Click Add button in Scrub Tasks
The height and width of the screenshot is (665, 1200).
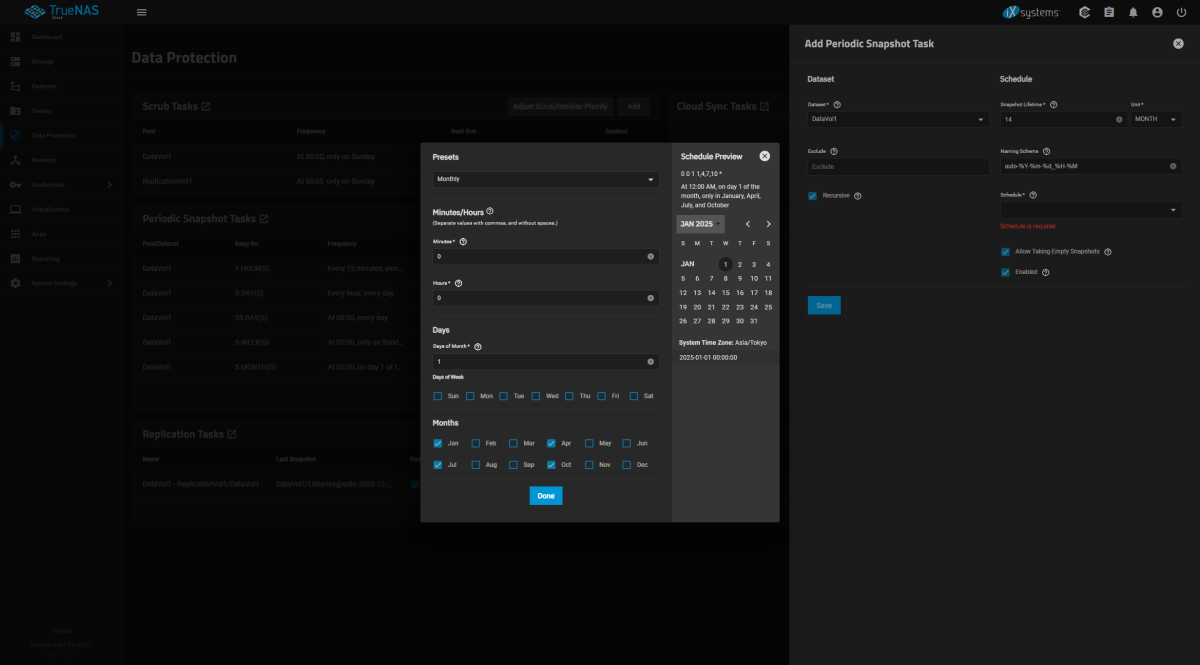pyautogui.click(x=633, y=106)
